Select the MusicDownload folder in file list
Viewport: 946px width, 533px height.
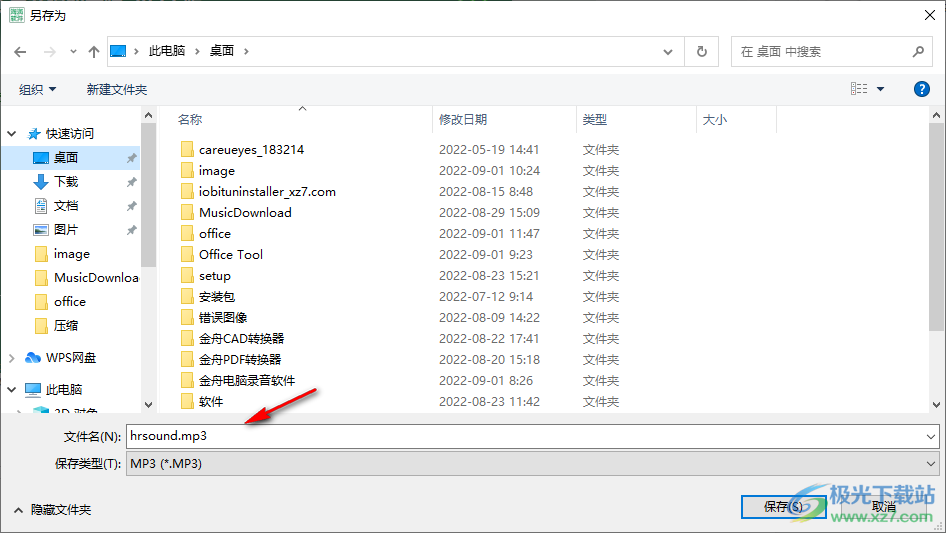(x=245, y=213)
